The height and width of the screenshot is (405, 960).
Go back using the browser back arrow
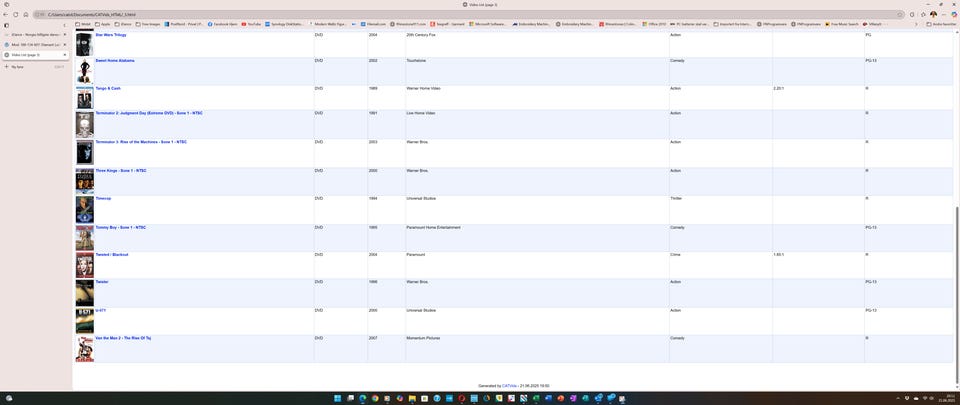click(x=6, y=14)
